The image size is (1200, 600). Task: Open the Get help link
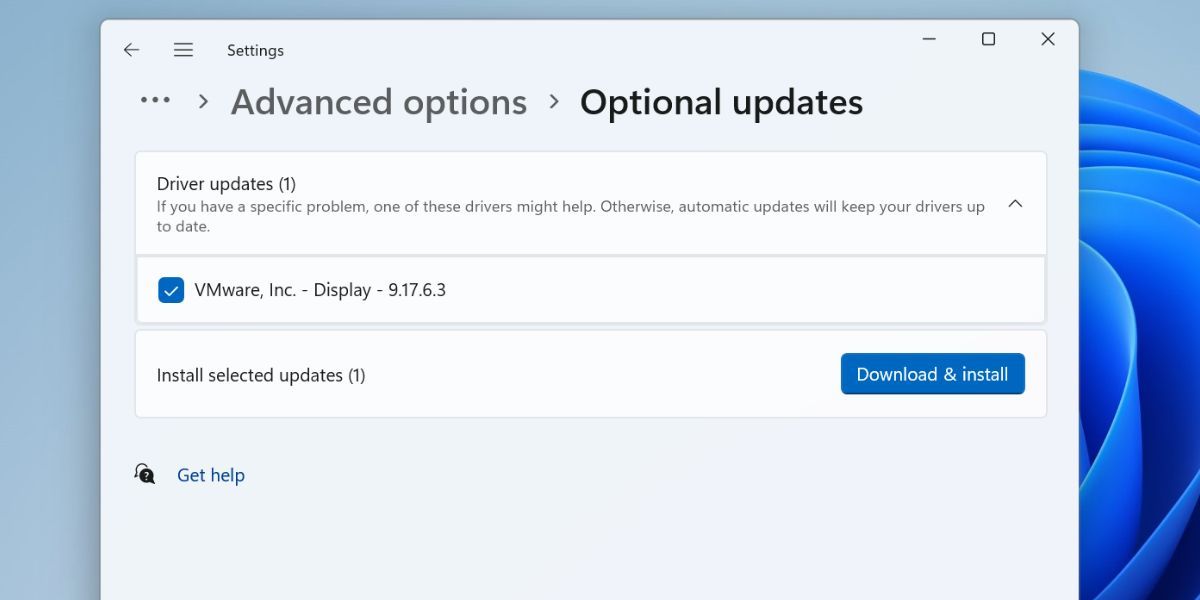[x=211, y=475]
